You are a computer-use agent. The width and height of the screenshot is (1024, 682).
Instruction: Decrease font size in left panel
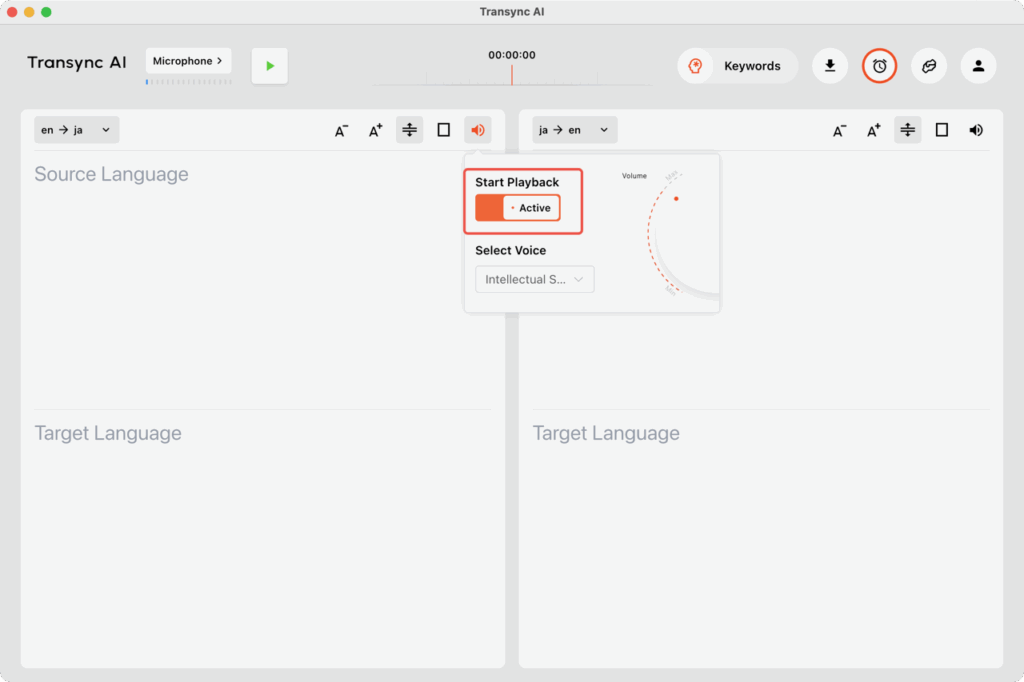click(x=341, y=130)
